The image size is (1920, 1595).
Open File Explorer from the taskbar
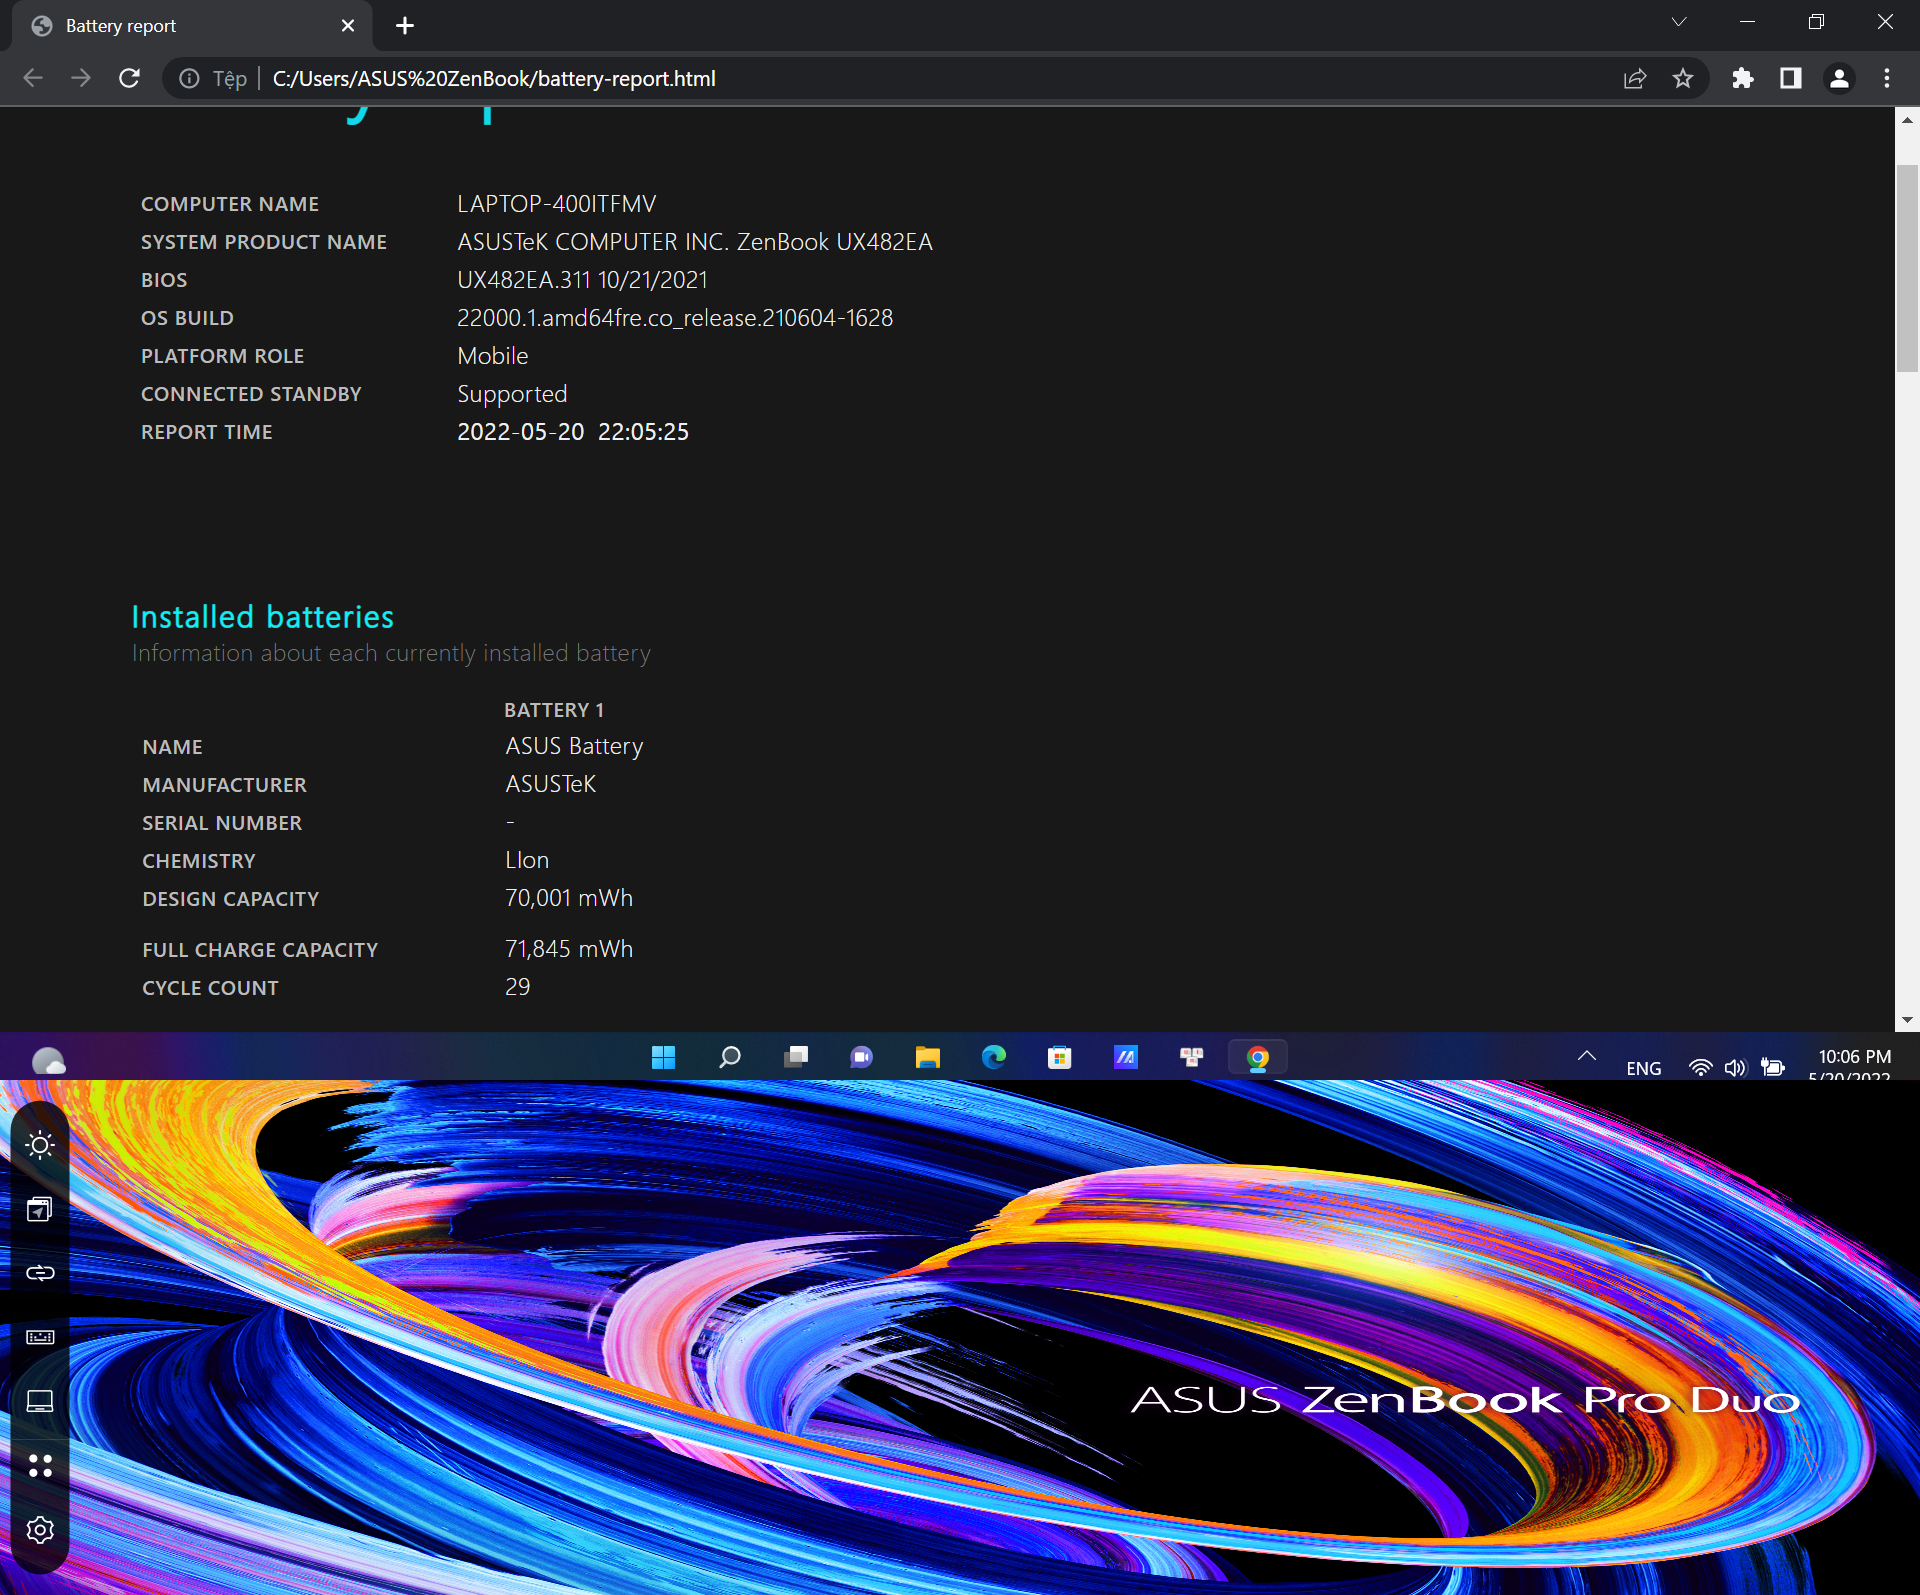927,1057
